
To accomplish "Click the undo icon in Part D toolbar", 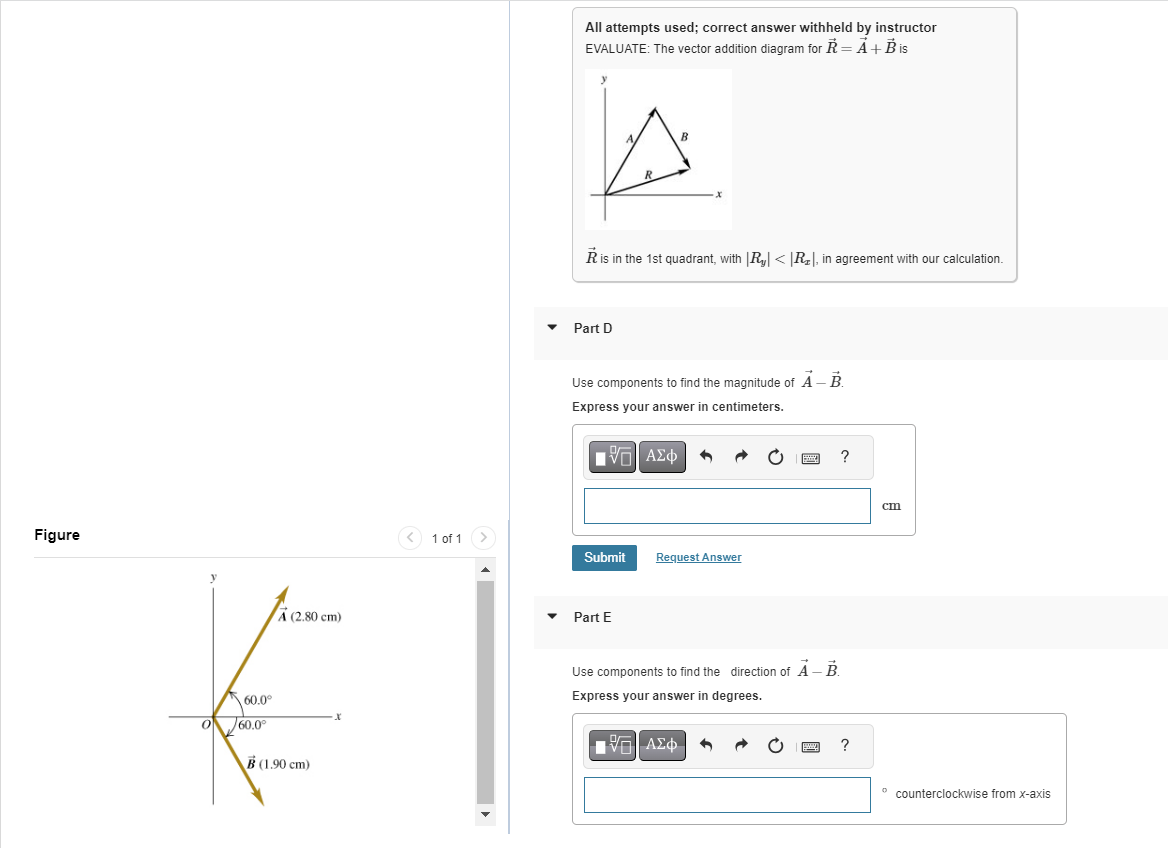I will pos(706,456).
